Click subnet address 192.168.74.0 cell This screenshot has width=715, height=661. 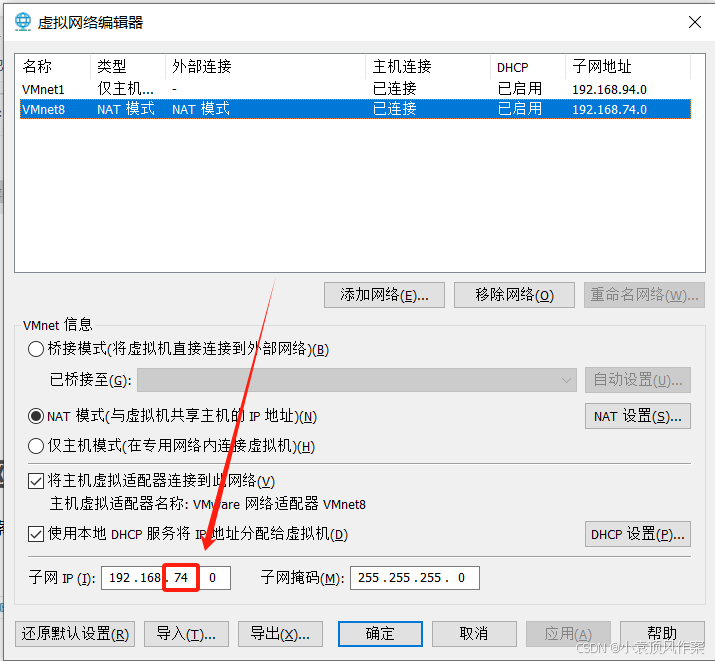609,109
